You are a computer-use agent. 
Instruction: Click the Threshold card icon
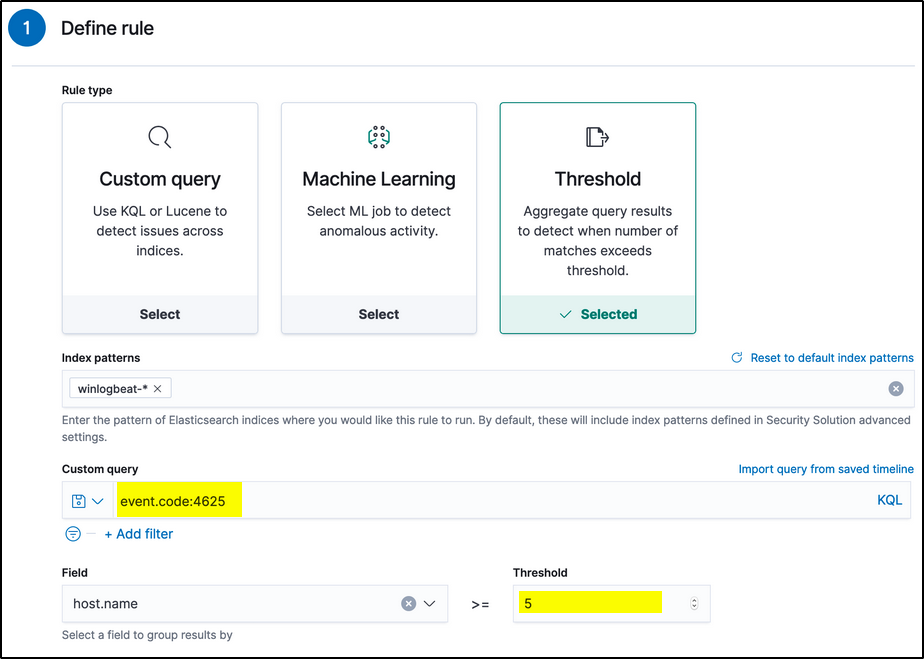pos(597,137)
